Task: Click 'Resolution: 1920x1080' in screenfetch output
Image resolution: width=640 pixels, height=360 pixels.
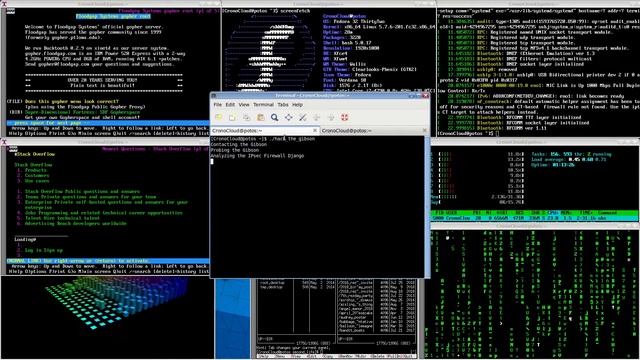Action: [x=351, y=48]
